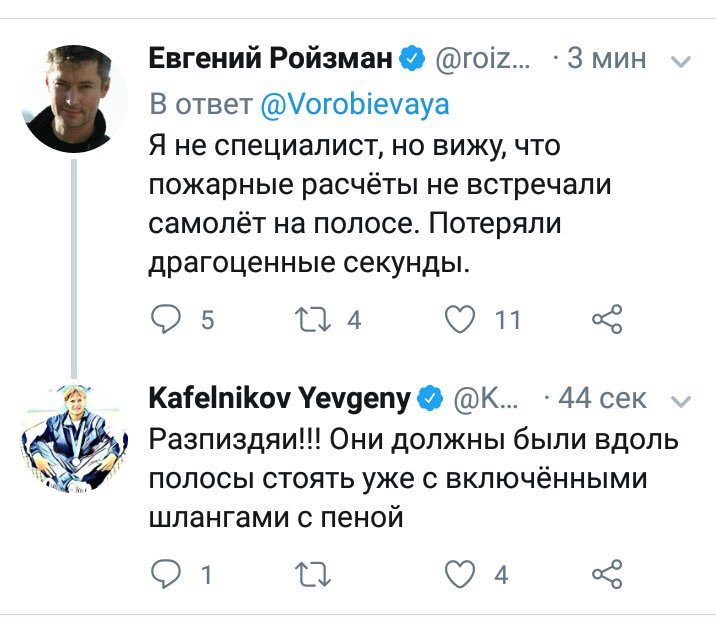
Task: Click the @K... handle in second tweet
Action: [x=485, y=399]
